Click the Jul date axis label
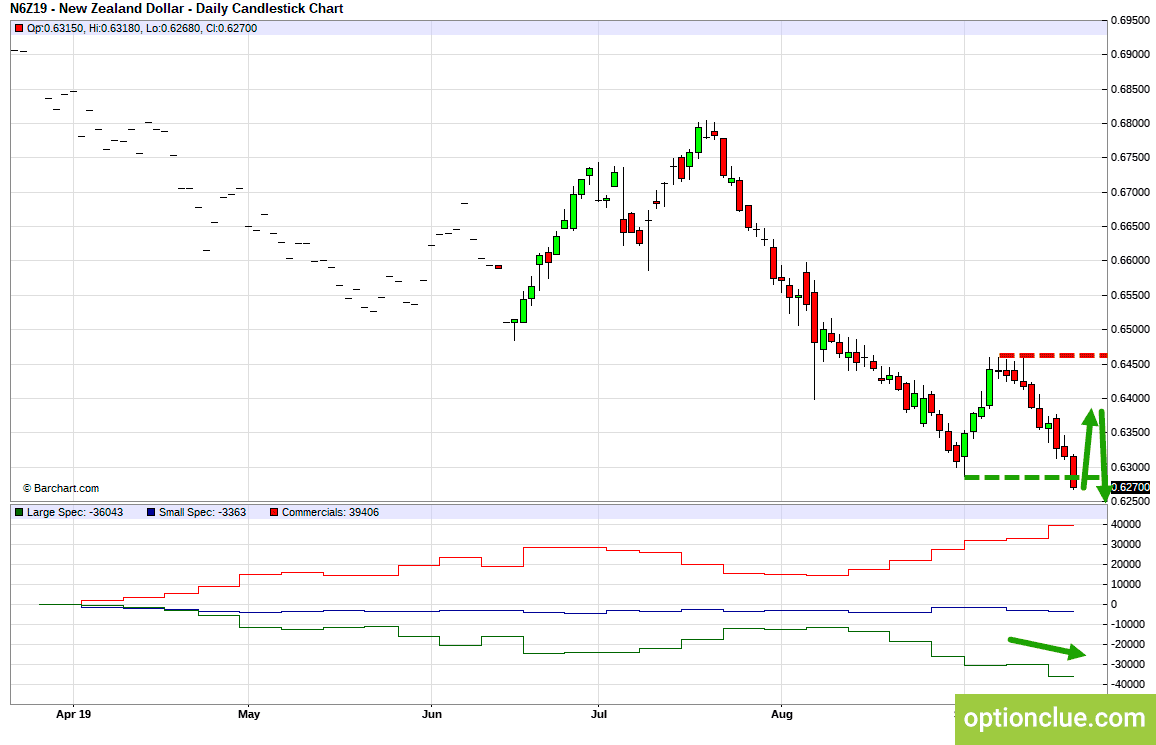Image resolution: width=1156 pixels, height=745 pixels. (599, 714)
